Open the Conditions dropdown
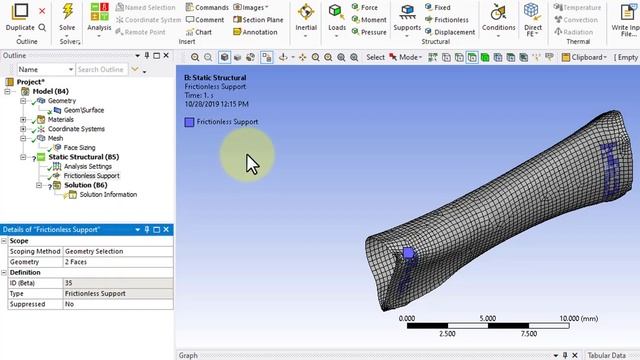Viewport: 640px width, 360px height. click(x=498, y=20)
